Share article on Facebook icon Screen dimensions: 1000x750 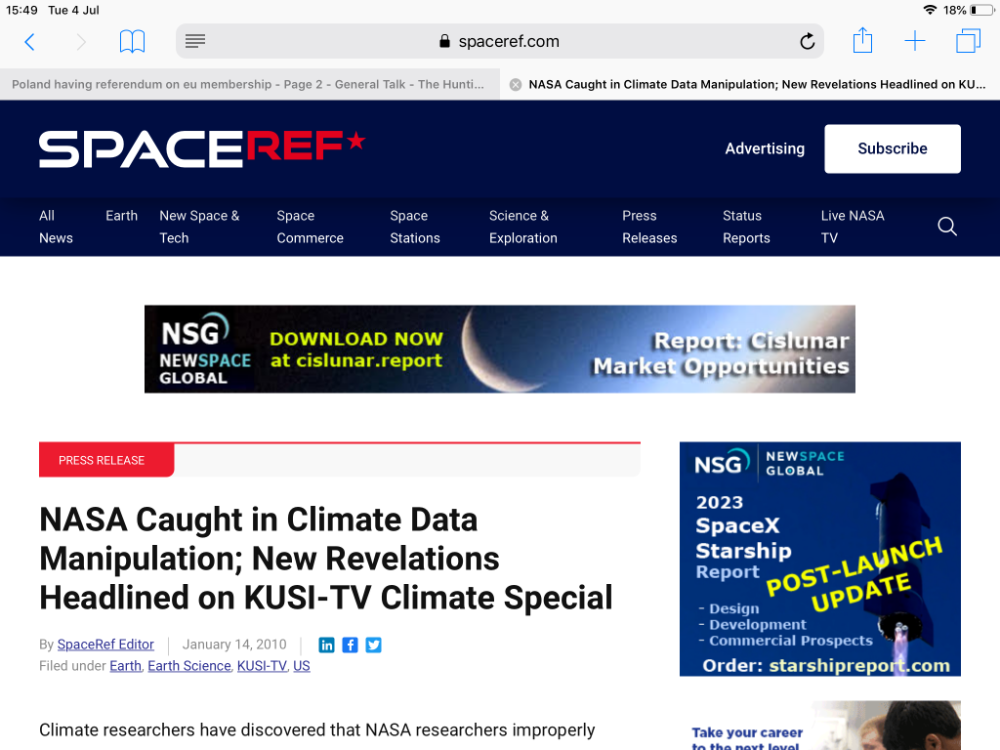click(350, 645)
